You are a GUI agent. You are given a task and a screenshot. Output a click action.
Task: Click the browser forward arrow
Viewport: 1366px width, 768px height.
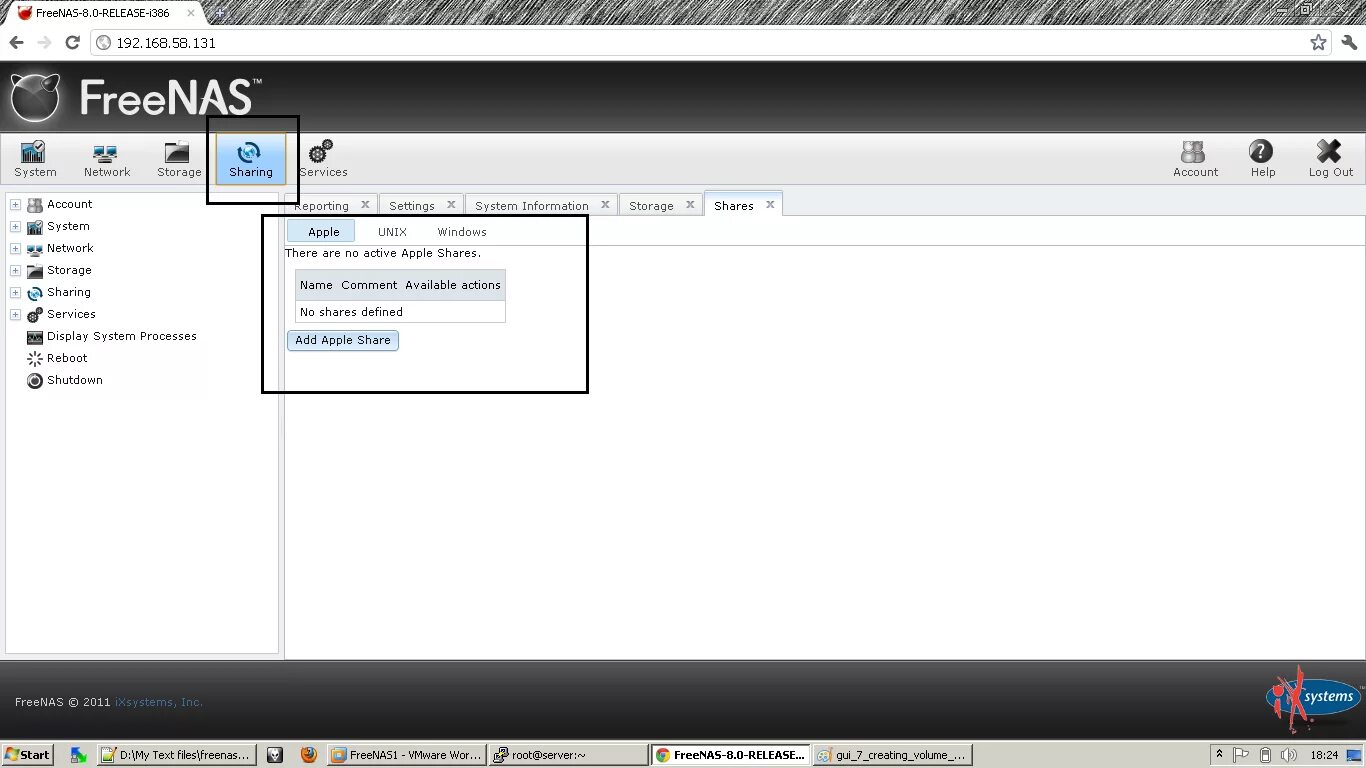tap(44, 43)
